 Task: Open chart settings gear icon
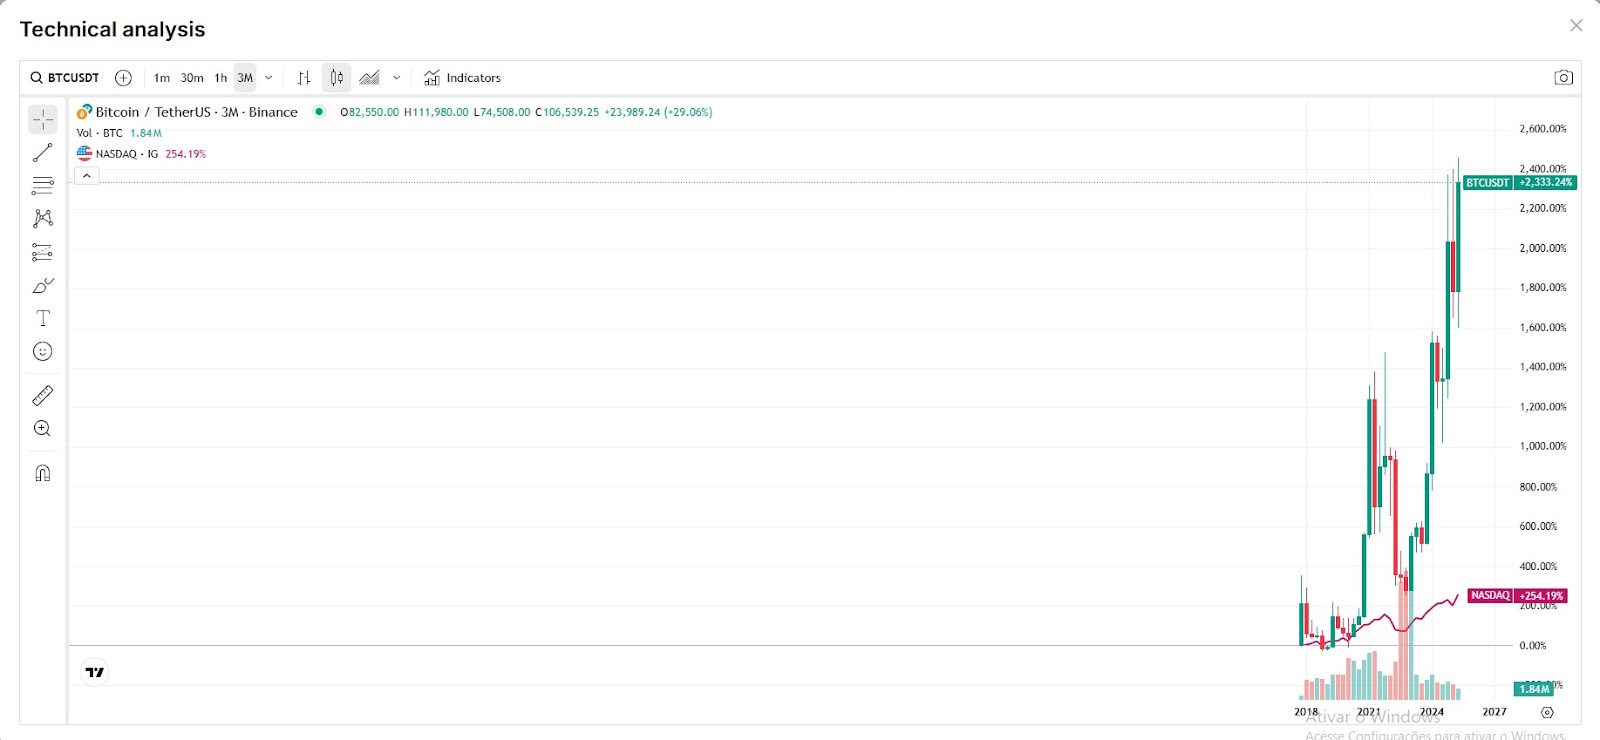[1547, 713]
